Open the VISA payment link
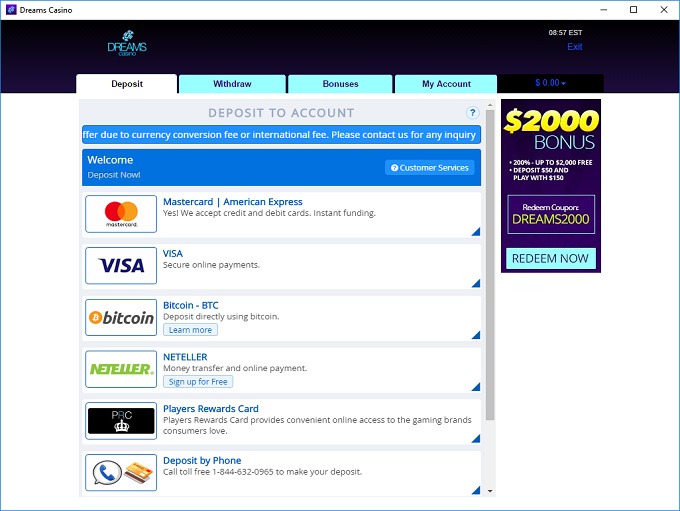 tap(173, 253)
